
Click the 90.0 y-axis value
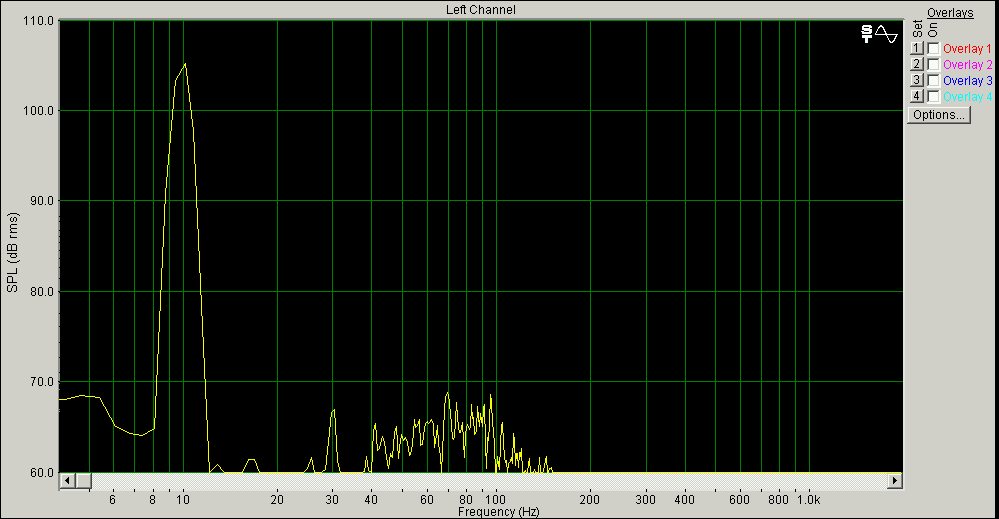[x=43, y=201]
